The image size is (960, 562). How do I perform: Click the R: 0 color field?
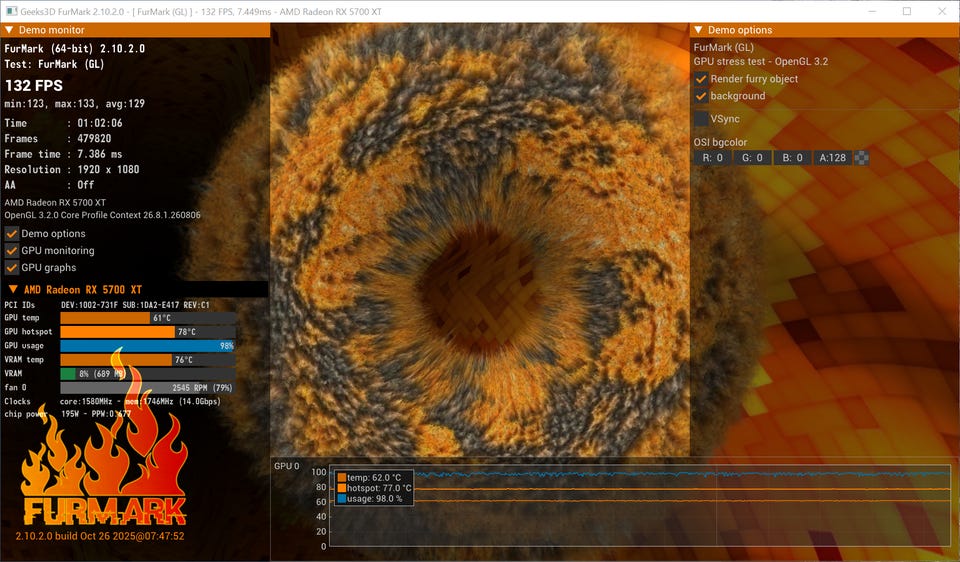pos(713,158)
